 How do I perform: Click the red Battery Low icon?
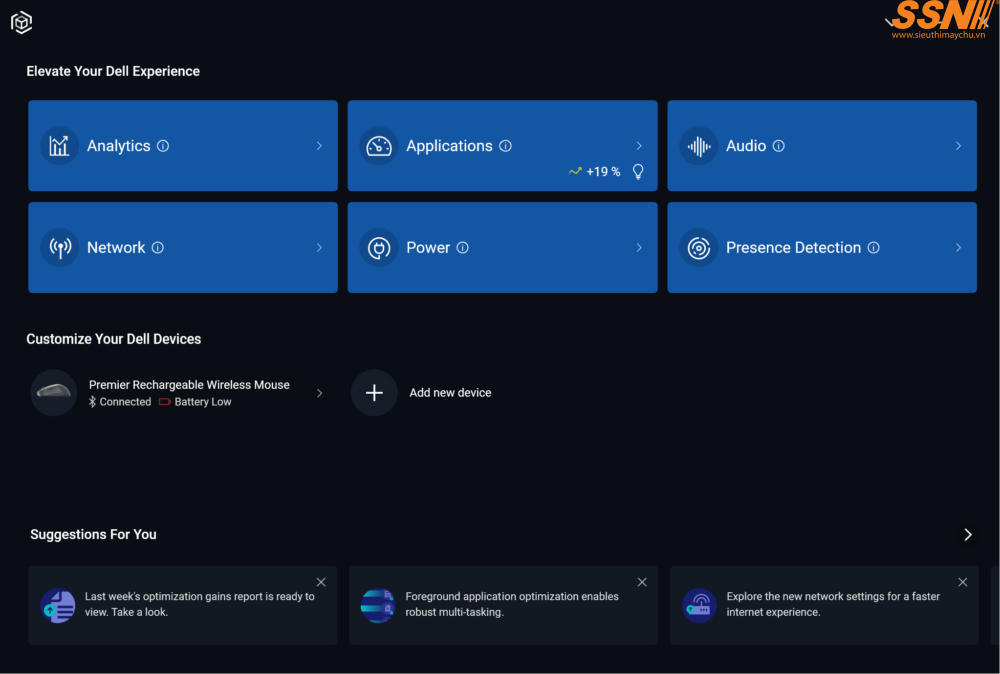(165, 402)
